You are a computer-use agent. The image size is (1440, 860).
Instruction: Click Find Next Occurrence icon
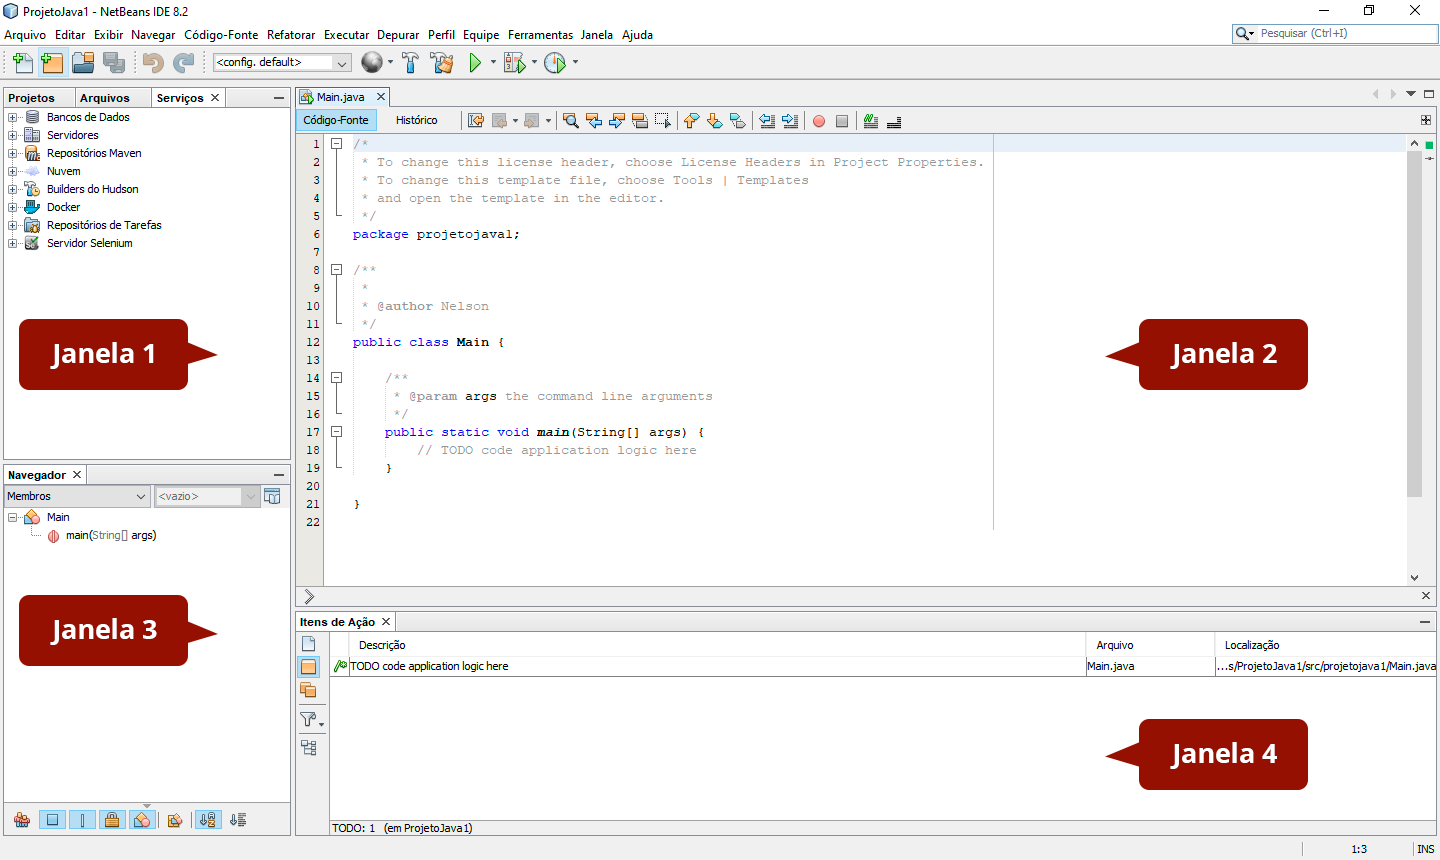(x=617, y=121)
